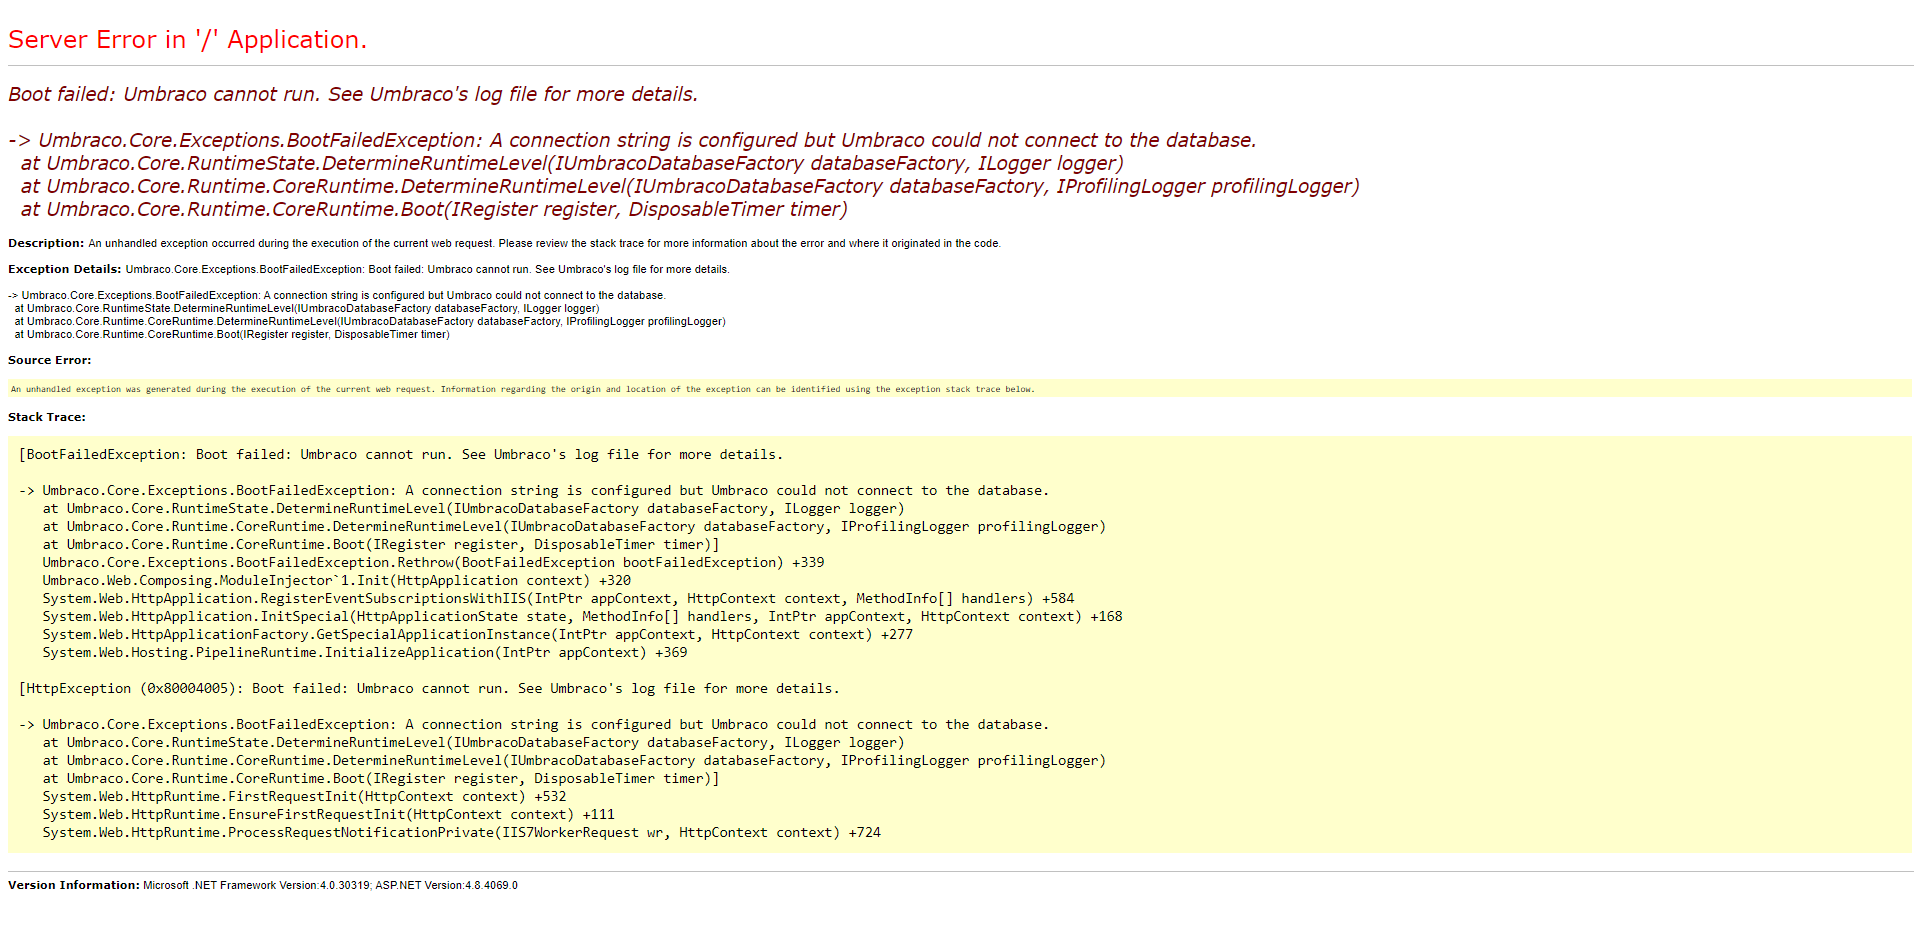
Task: Select the "An unhandled exception was generated" source error text
Action: (x=523, y=389)
